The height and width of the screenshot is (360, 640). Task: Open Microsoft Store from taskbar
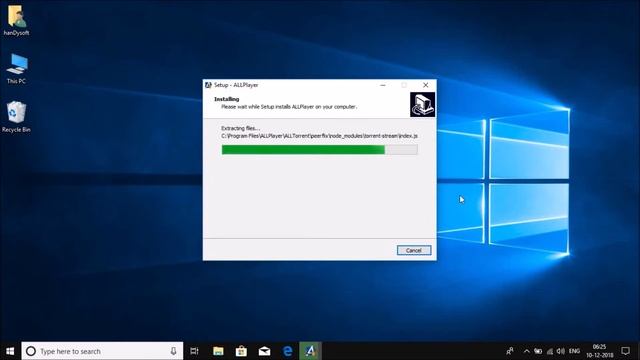[x=241, y=351]
